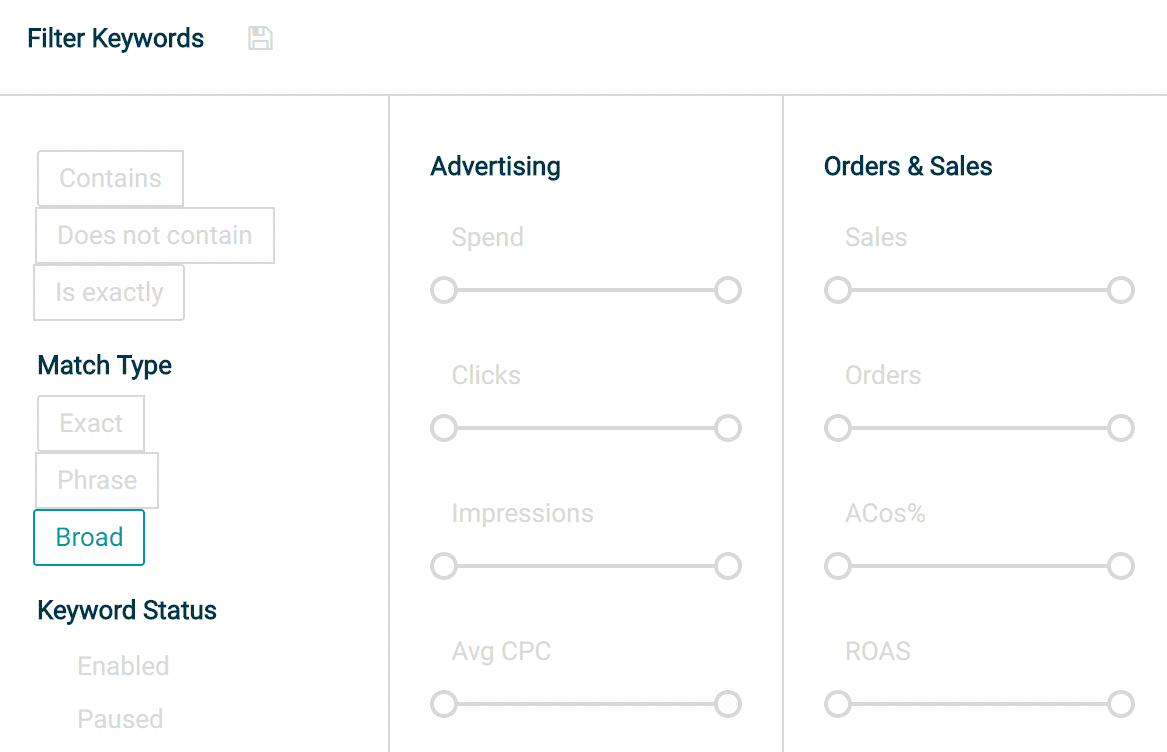1167x752 pixels.
Task: Check the Enabled keyword status
Action: (123, 666)
